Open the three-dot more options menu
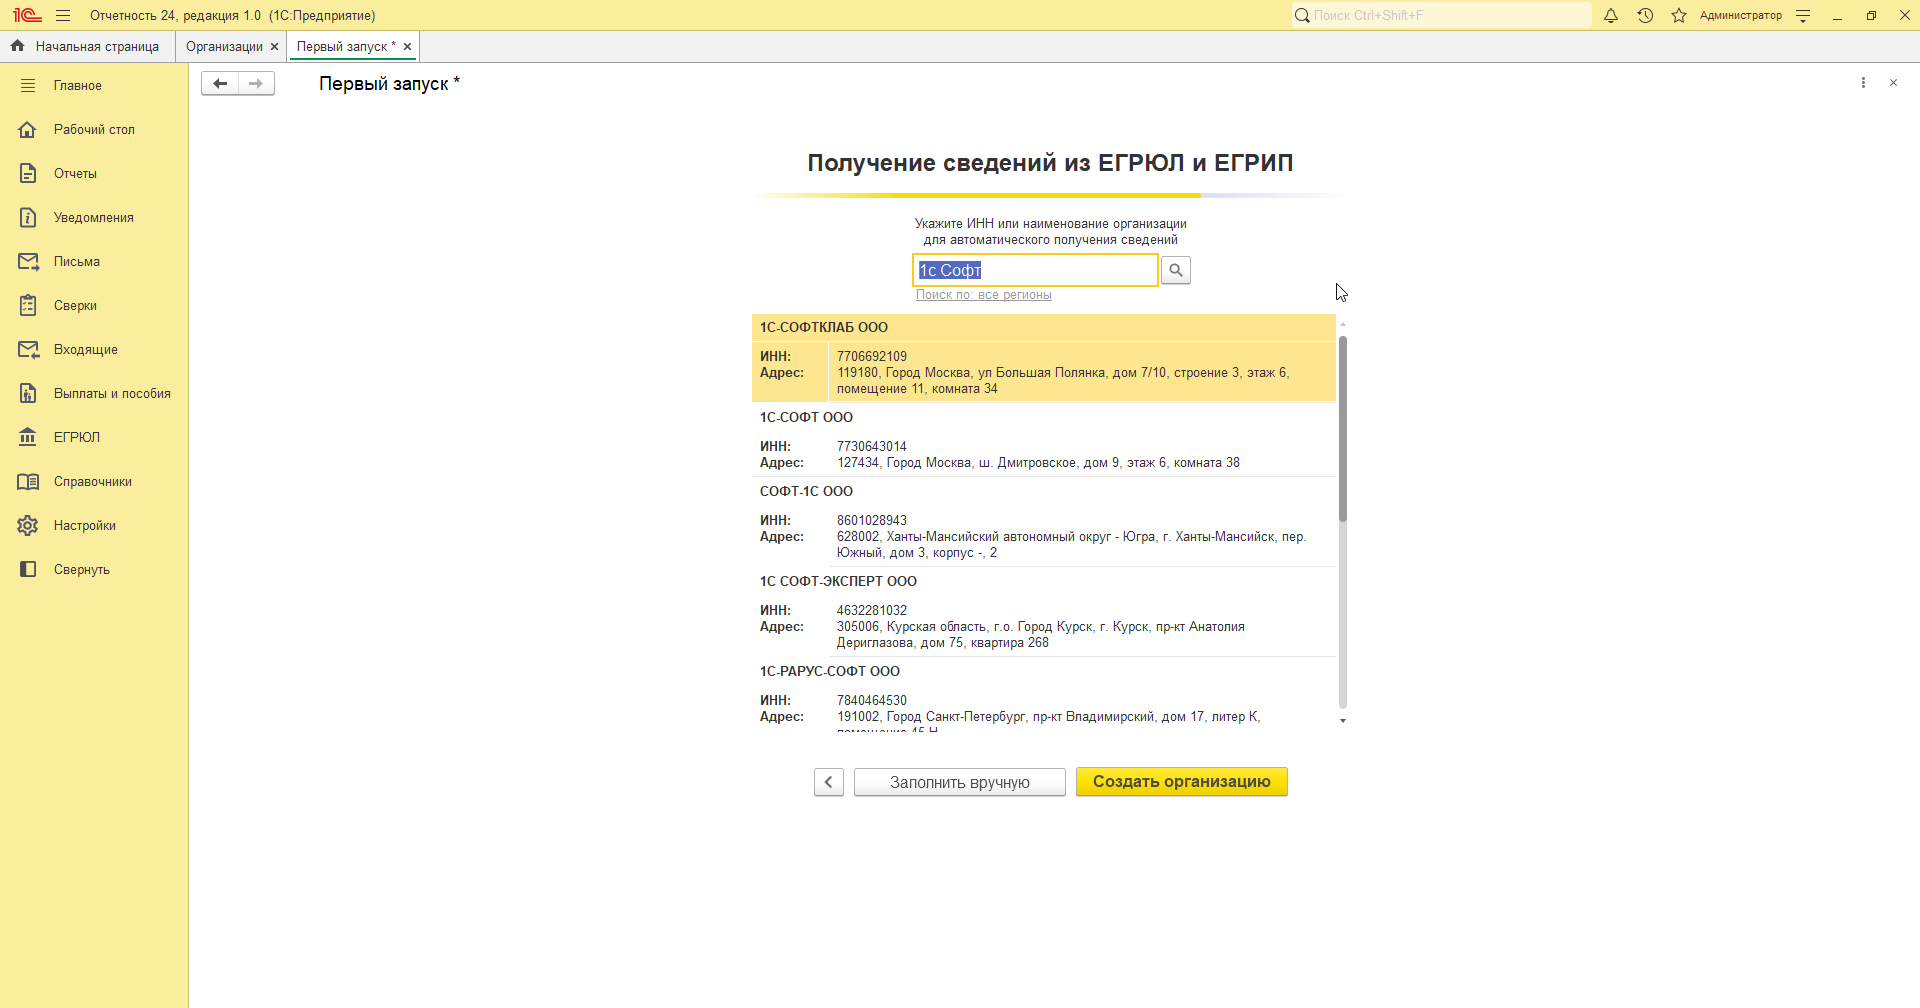 coord(1863,83)
